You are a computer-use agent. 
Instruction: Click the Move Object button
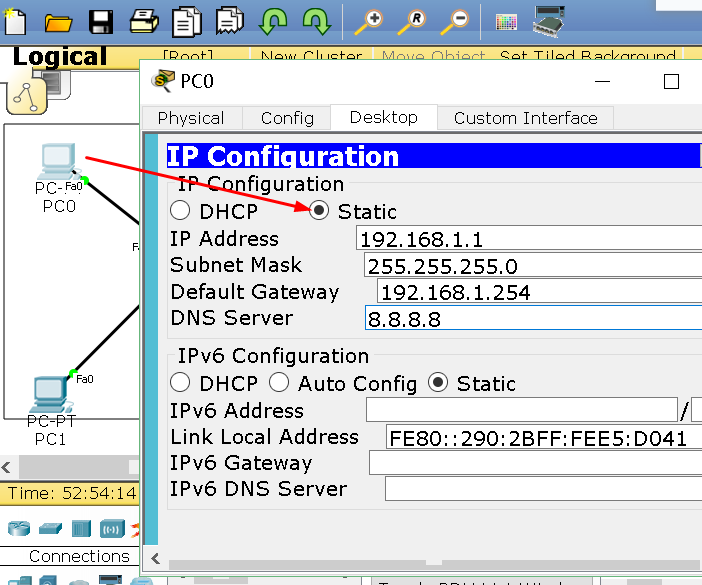(433, 56)
